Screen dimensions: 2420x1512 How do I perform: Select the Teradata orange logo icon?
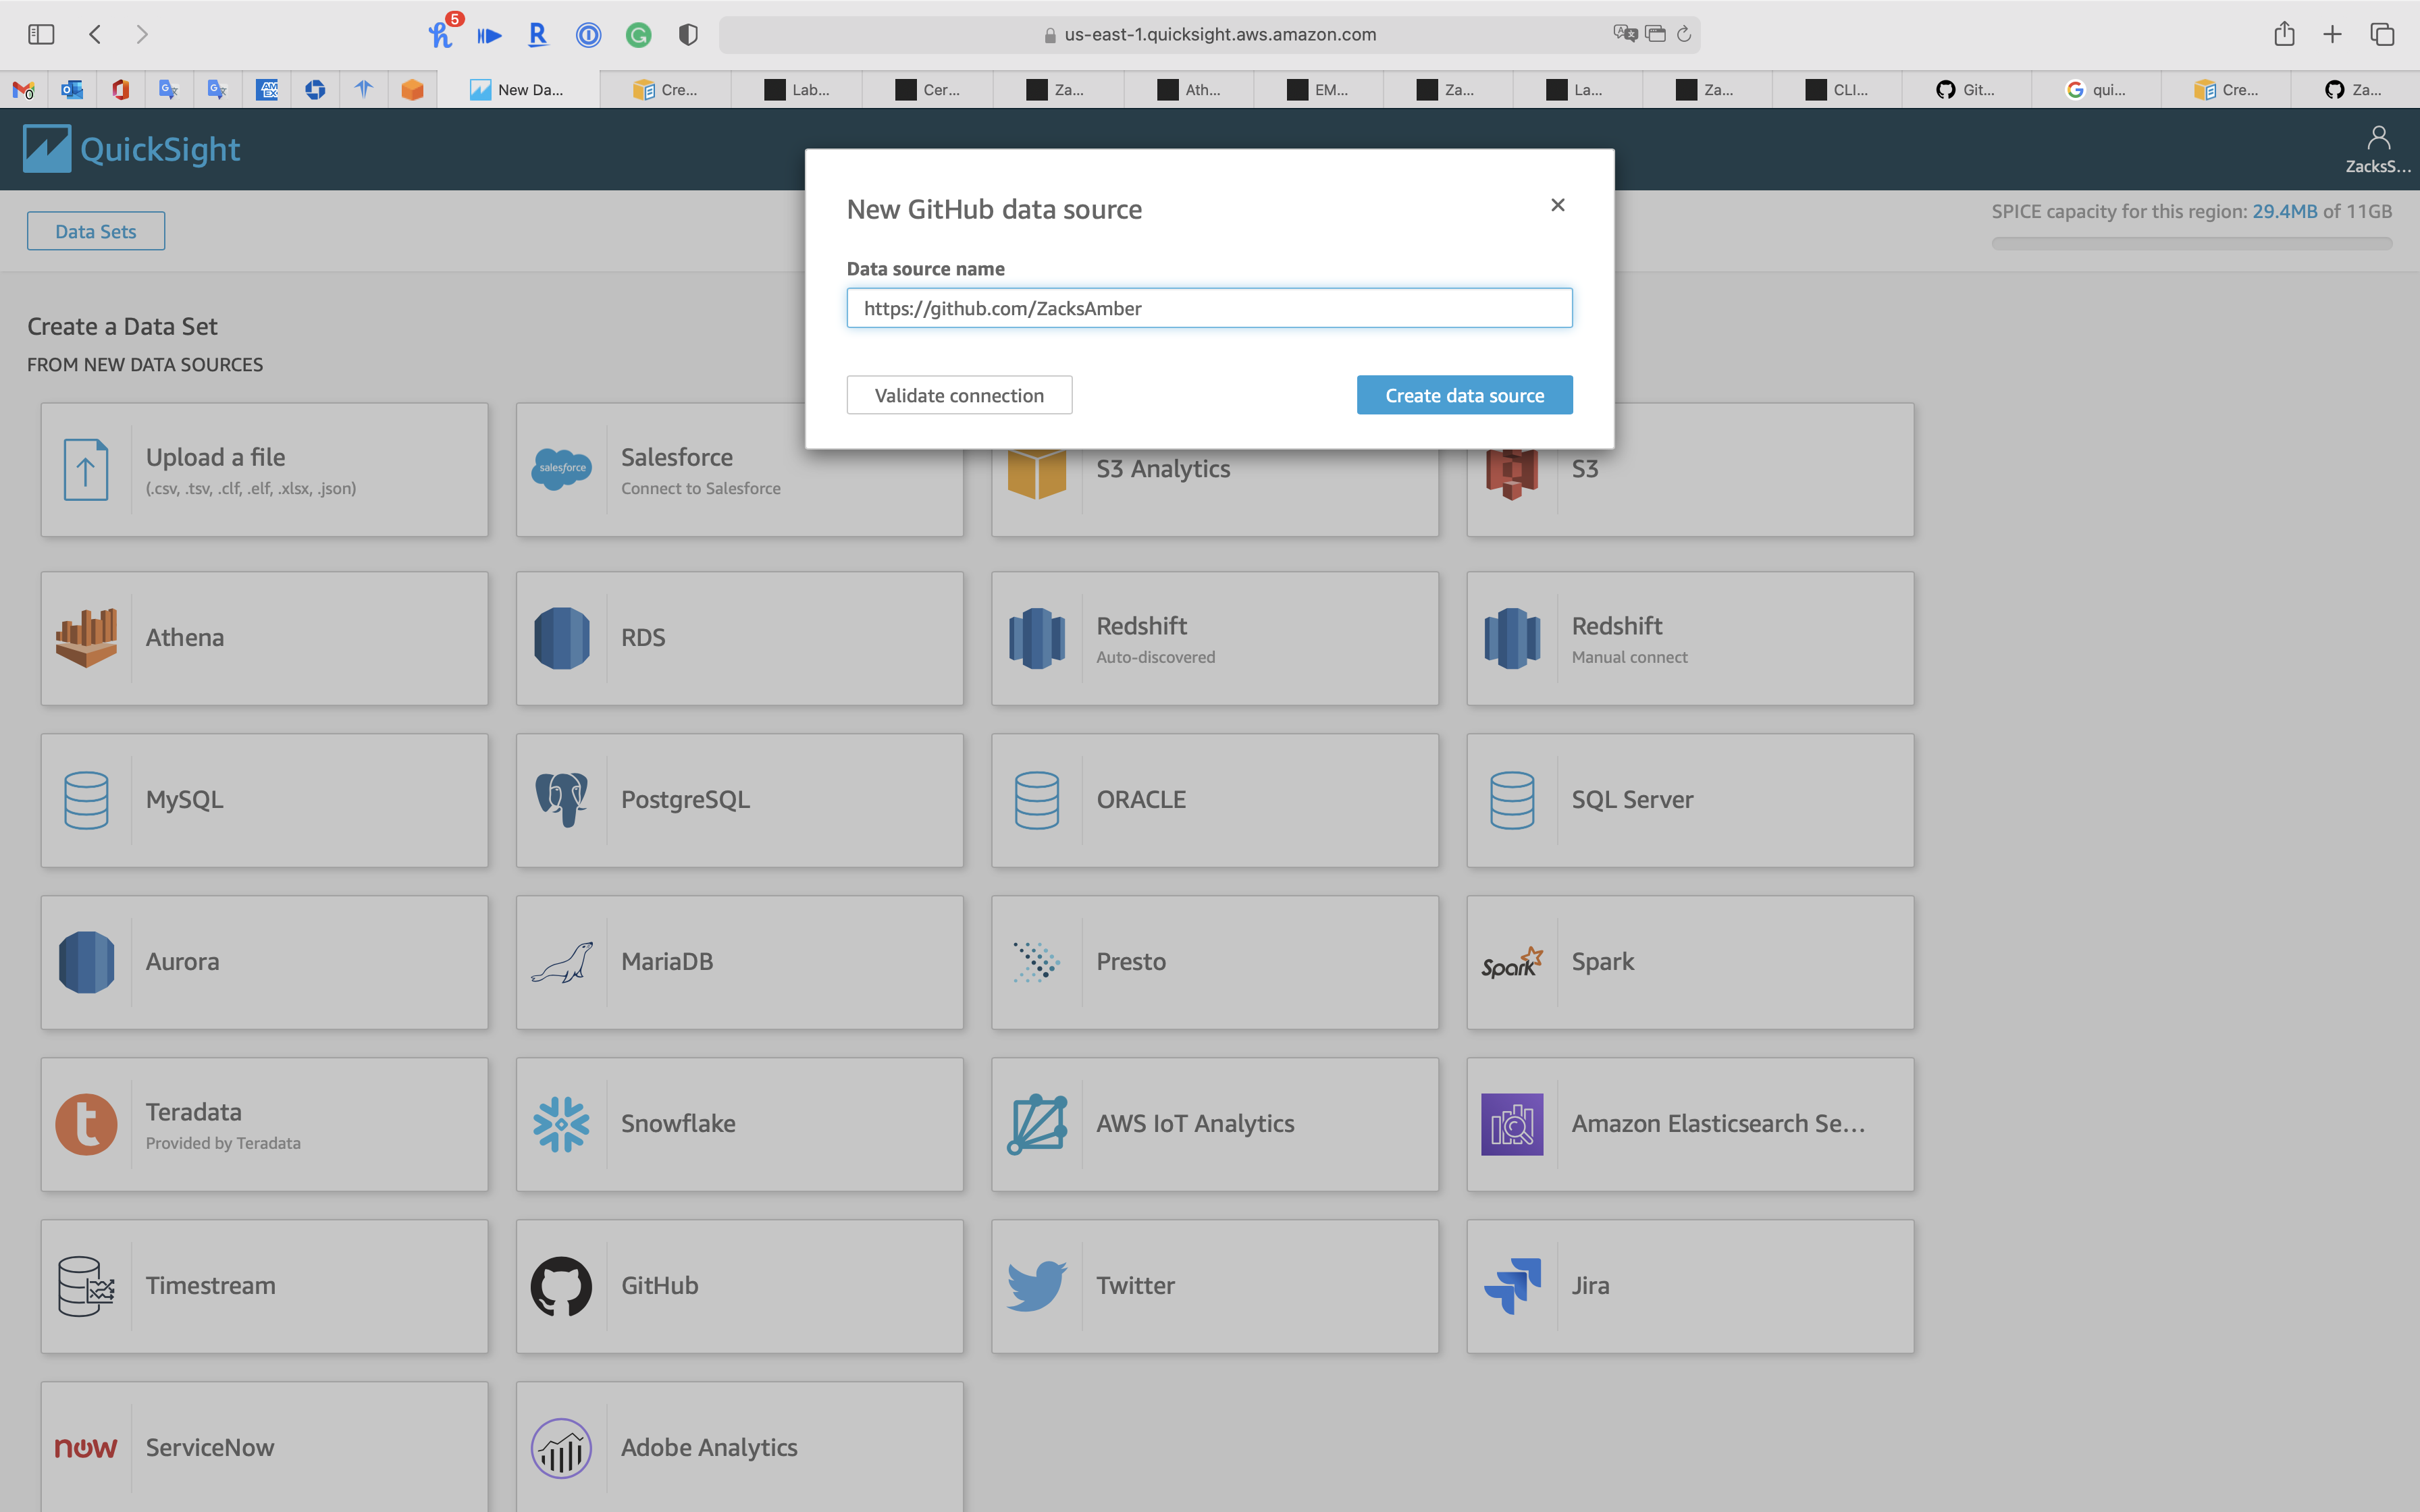86,1124
